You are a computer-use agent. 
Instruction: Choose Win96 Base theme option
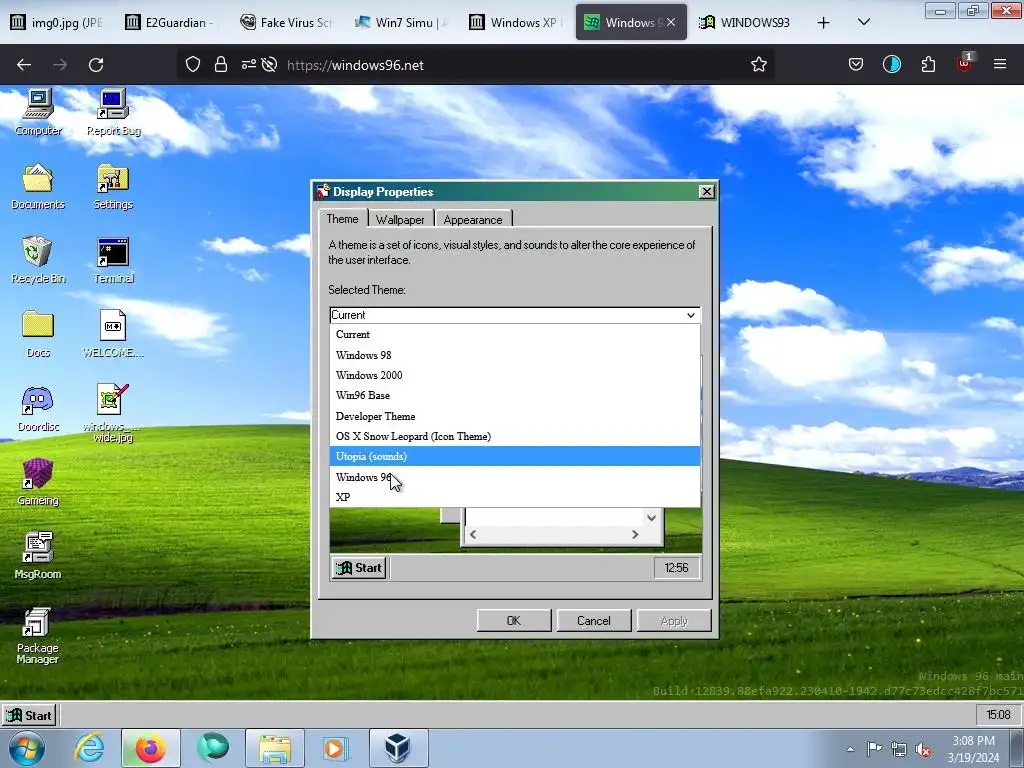click(515, 396)
